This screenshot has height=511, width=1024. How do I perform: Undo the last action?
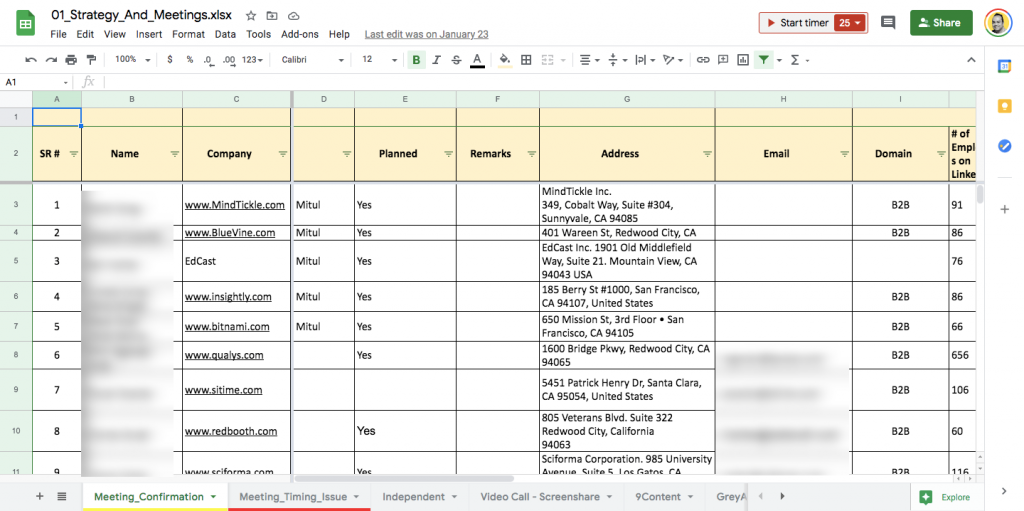point(31,59)
